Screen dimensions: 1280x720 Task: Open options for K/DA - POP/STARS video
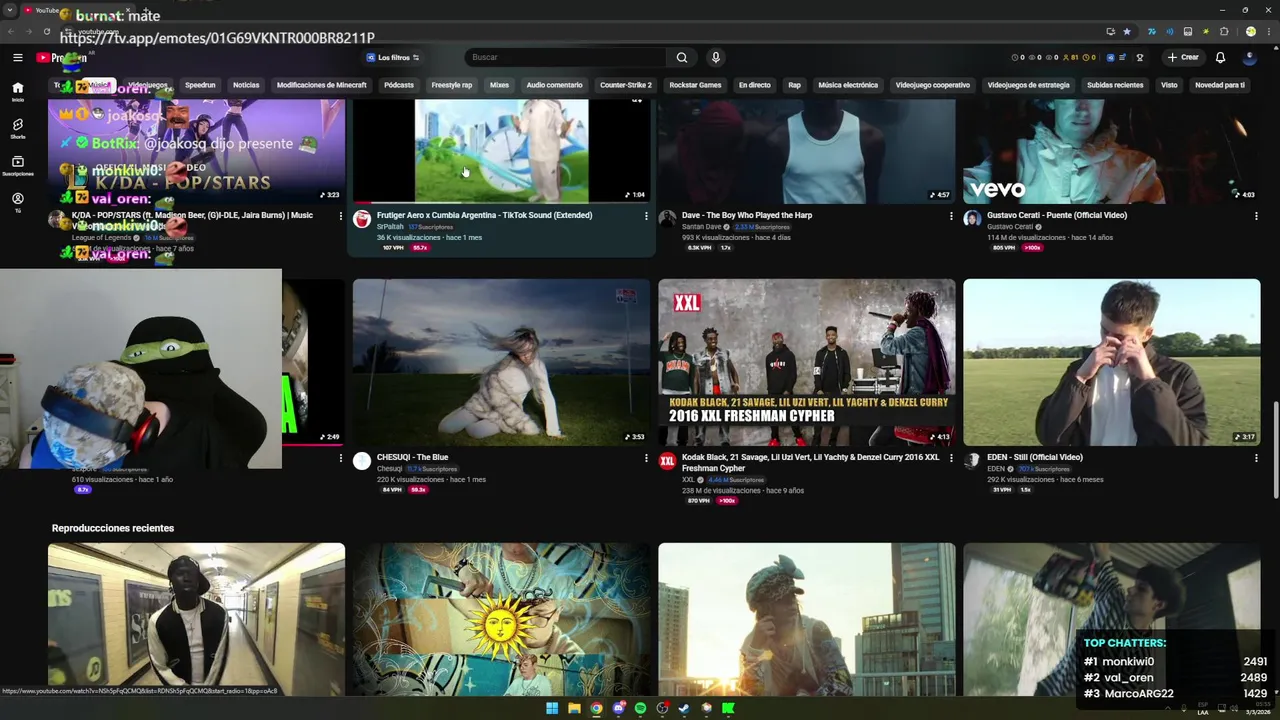(x=340, y=216)
